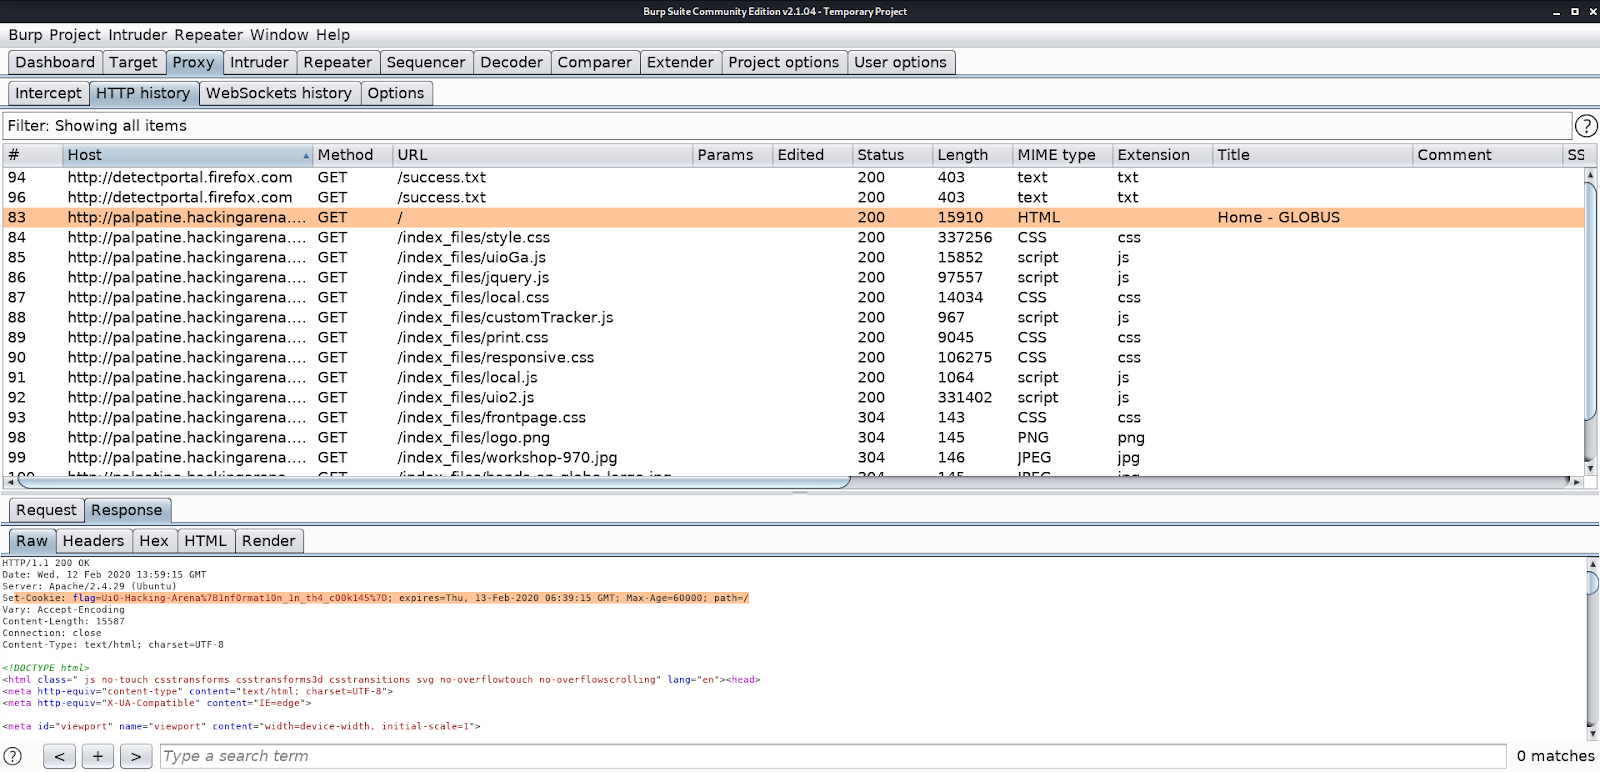
Task: Open the WebSockets history sub-tab
Action: (279, 93)
